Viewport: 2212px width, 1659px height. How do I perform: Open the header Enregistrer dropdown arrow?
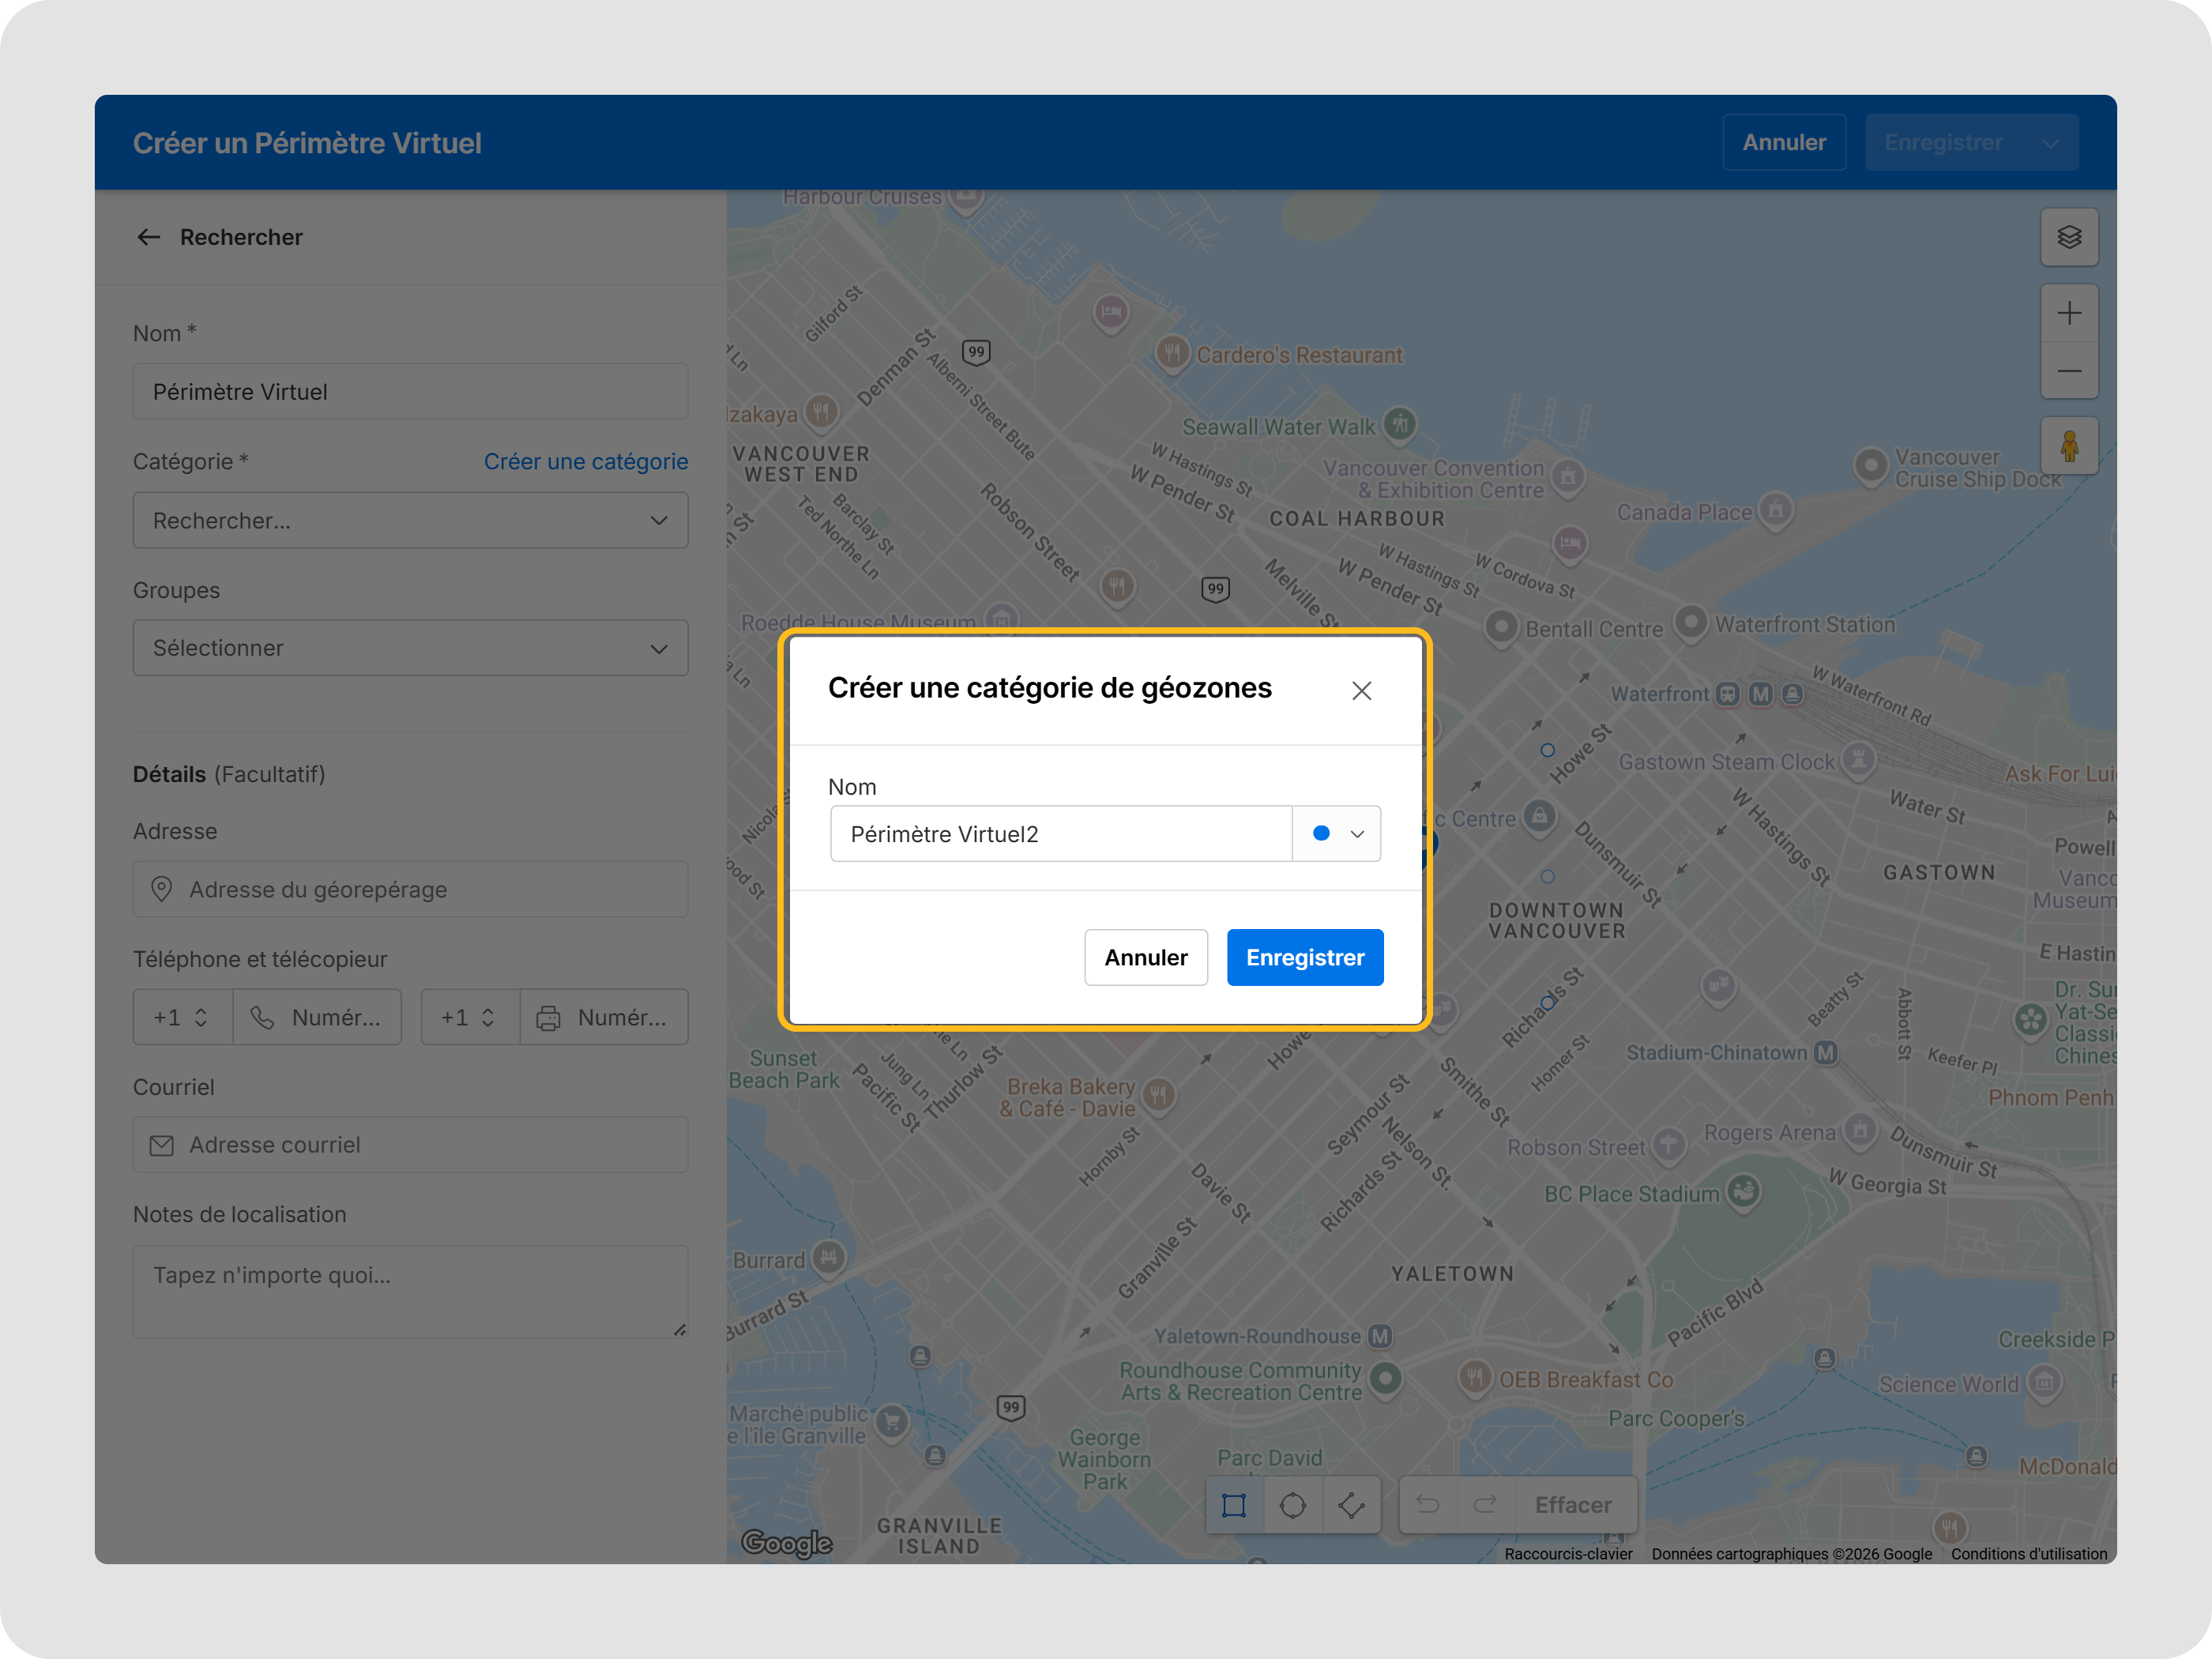tap(2050, 143)
